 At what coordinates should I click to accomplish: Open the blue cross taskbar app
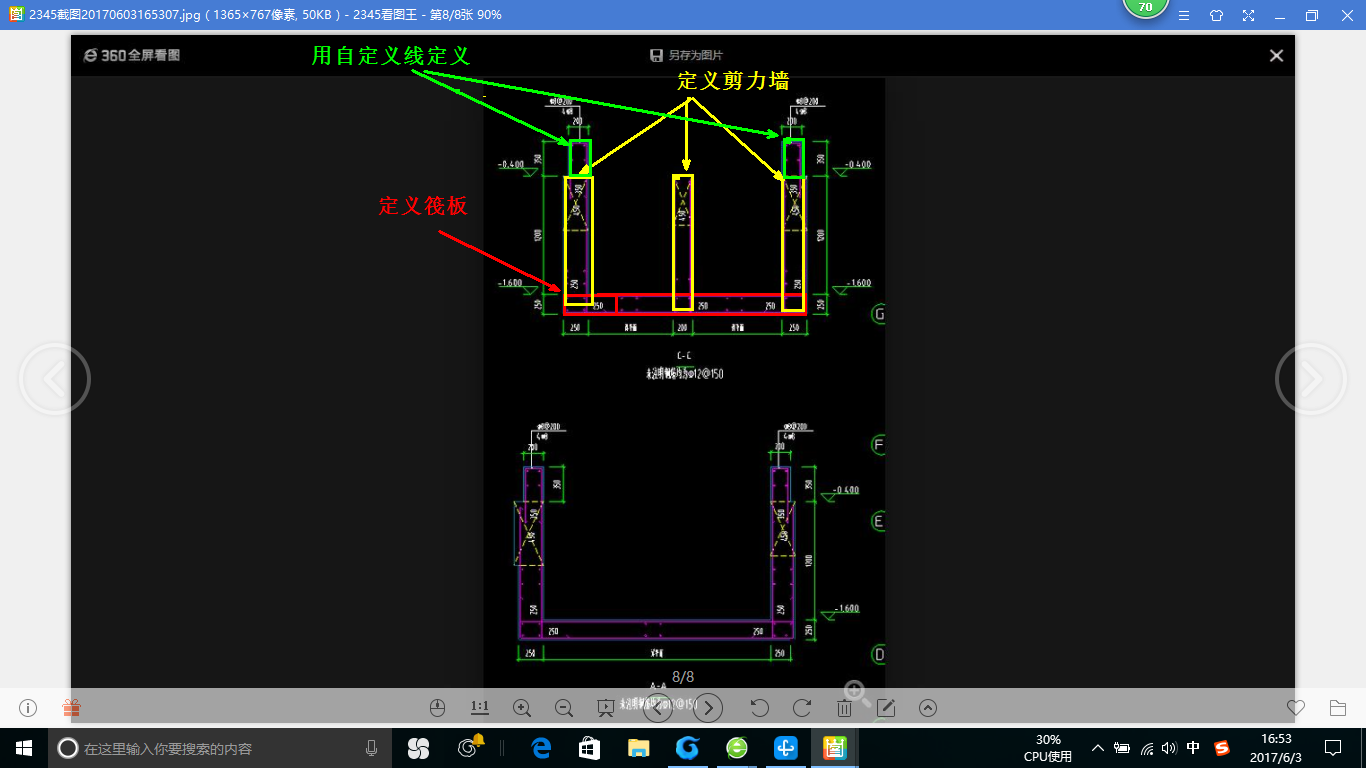coord(786,748)
